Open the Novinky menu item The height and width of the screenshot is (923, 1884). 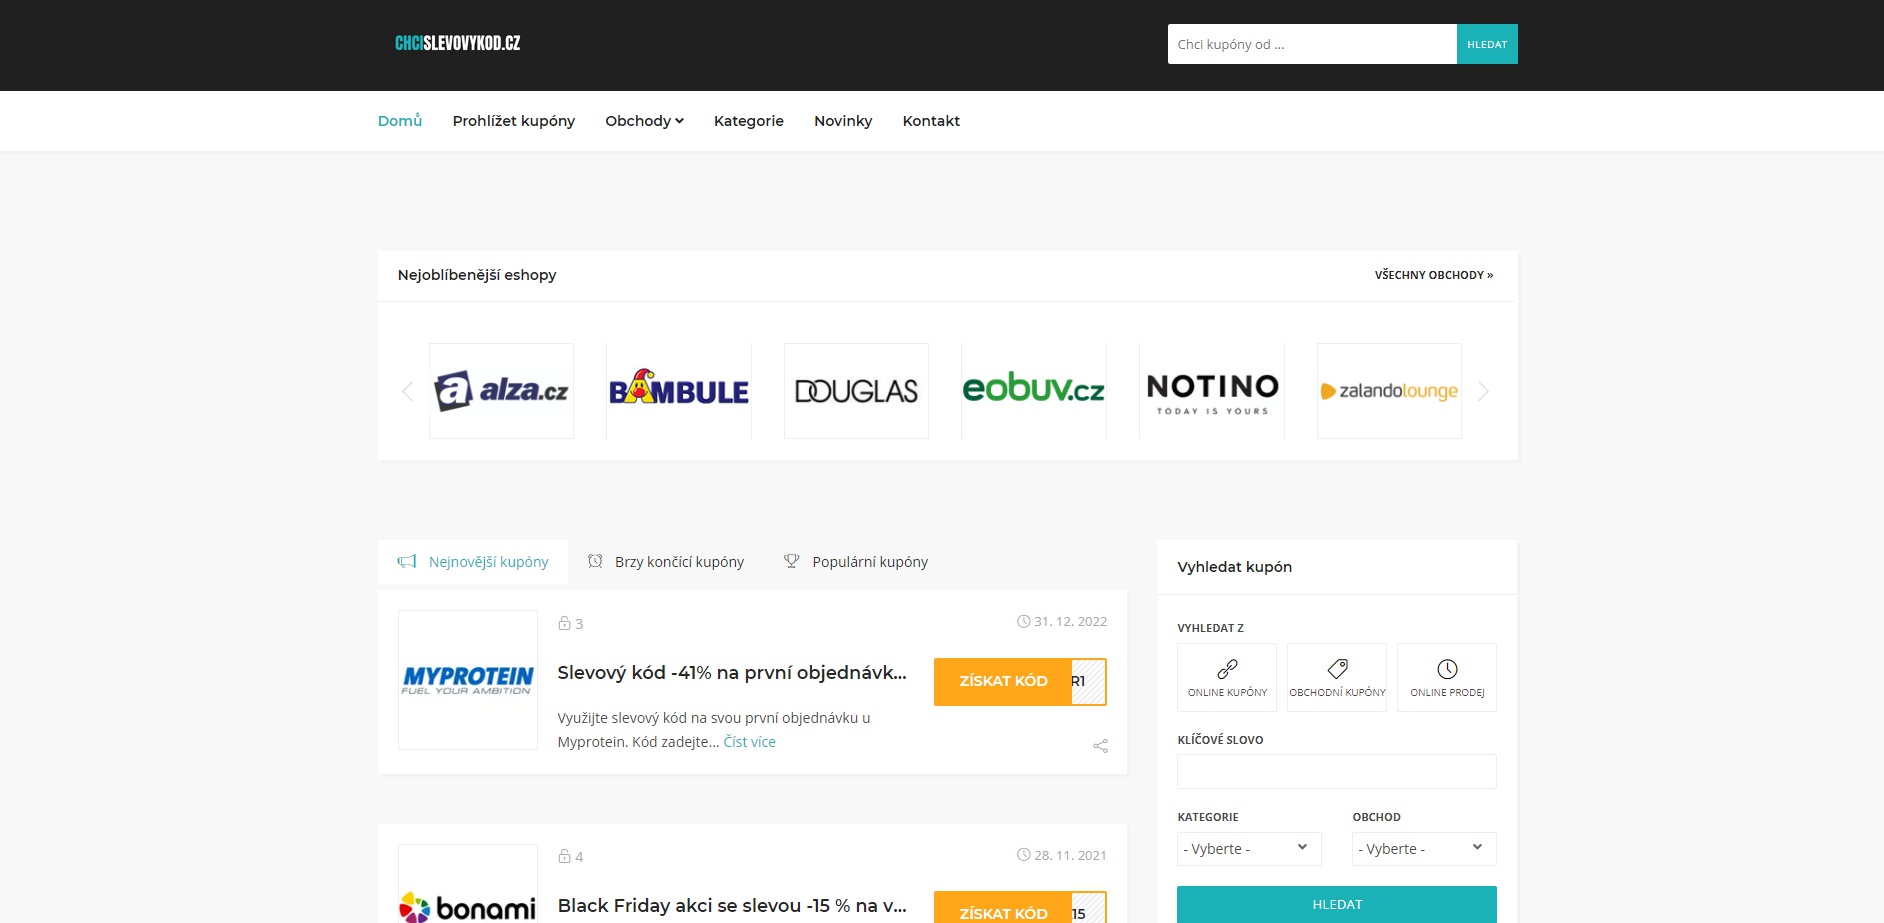click(x=843, y=121)
